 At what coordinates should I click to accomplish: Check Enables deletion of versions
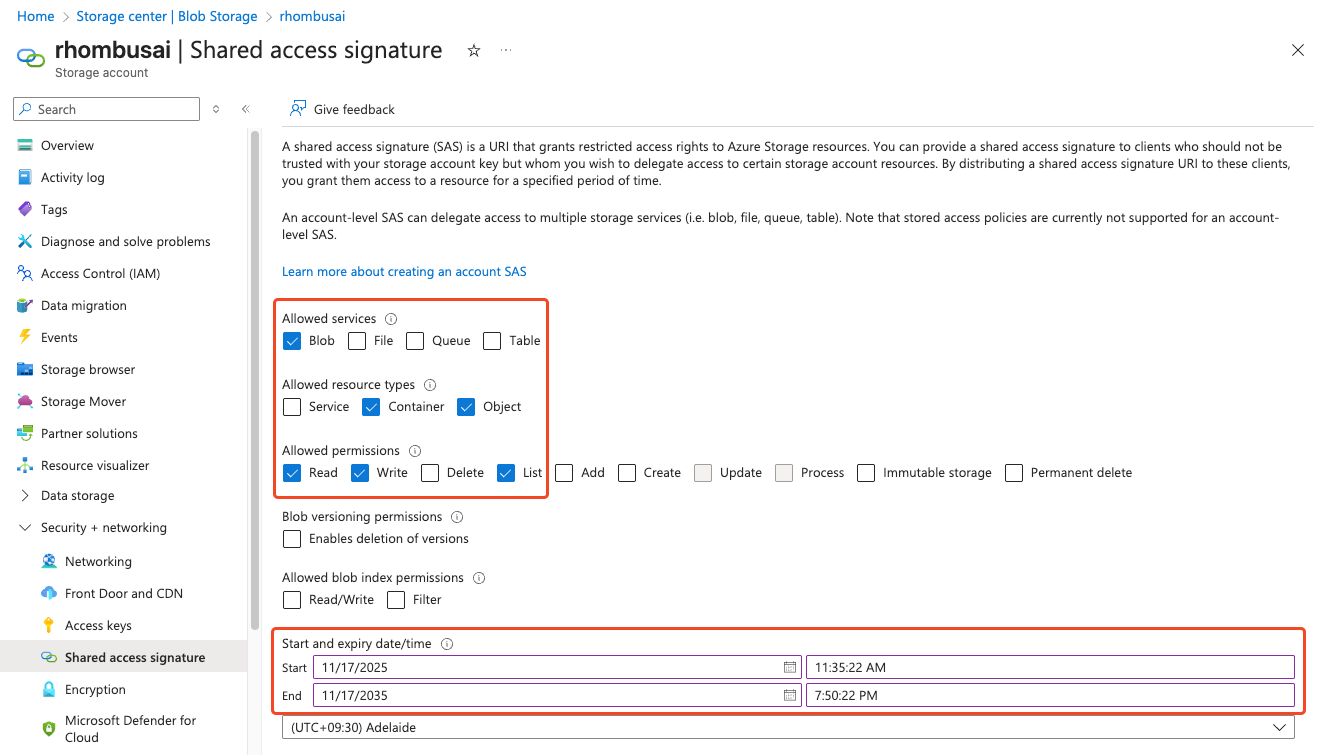pos(291,538)
